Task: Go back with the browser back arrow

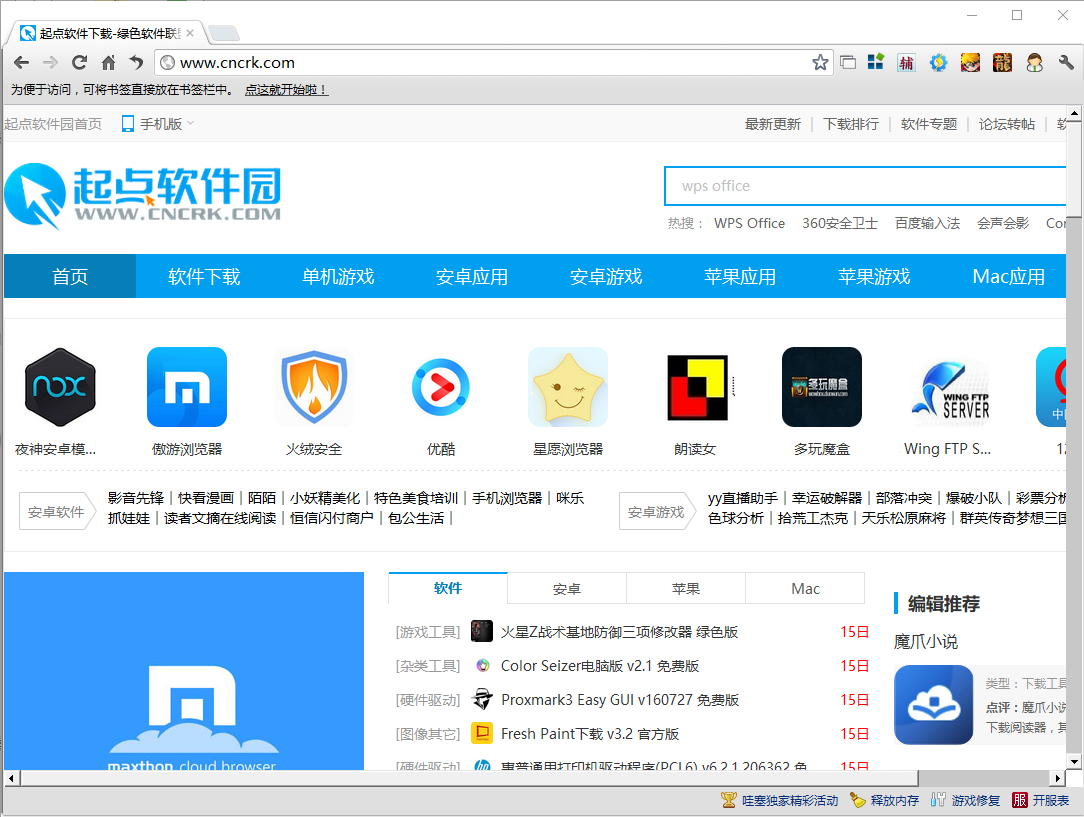Action: pos(21,63)
